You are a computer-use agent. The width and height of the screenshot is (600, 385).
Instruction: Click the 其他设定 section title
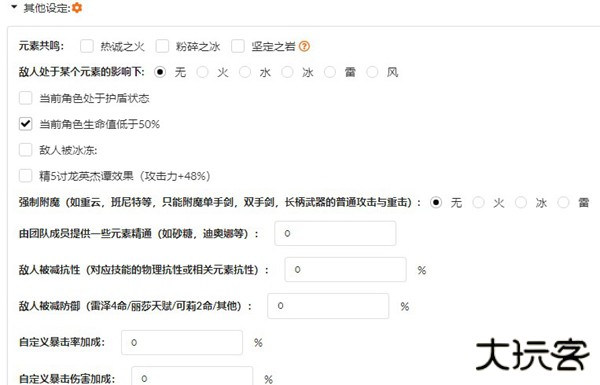click(47, 8)
